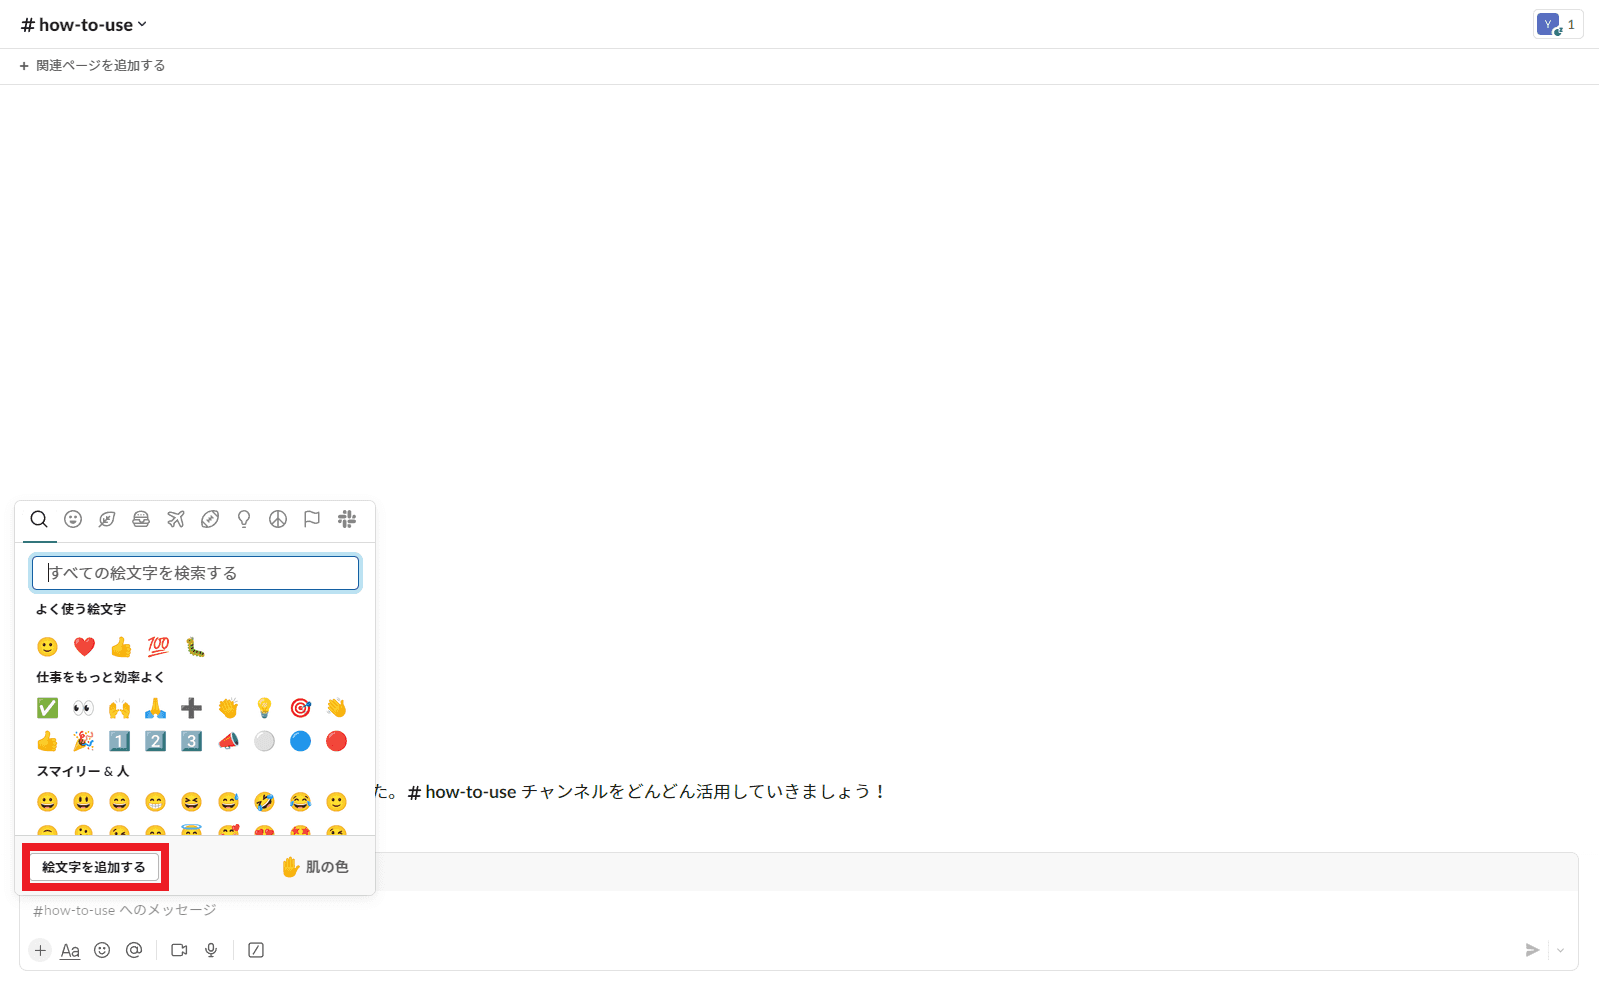1599x995 pixels.
Task: Switch to the Symbols peace sign tab
Action: tap(278, 519)
